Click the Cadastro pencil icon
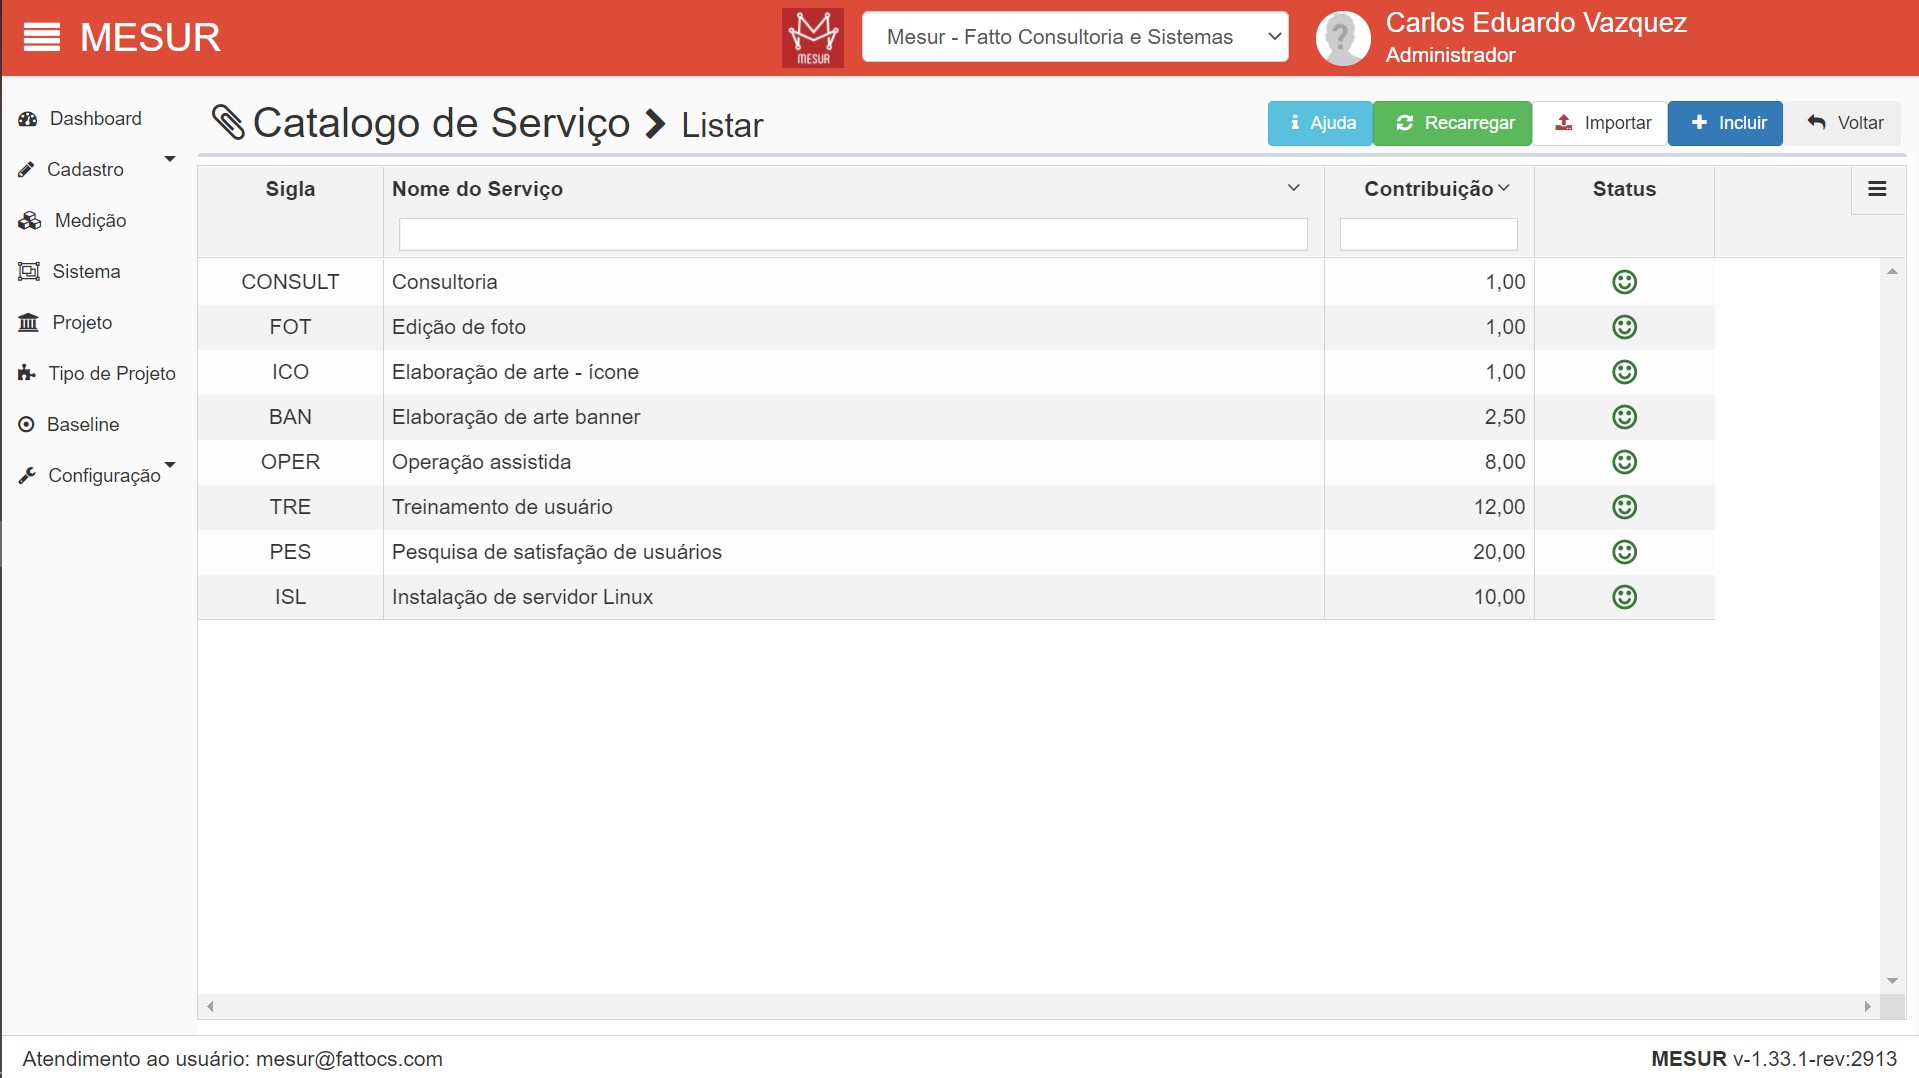This screenshot has height=1078, width=1919. (27, 170)
